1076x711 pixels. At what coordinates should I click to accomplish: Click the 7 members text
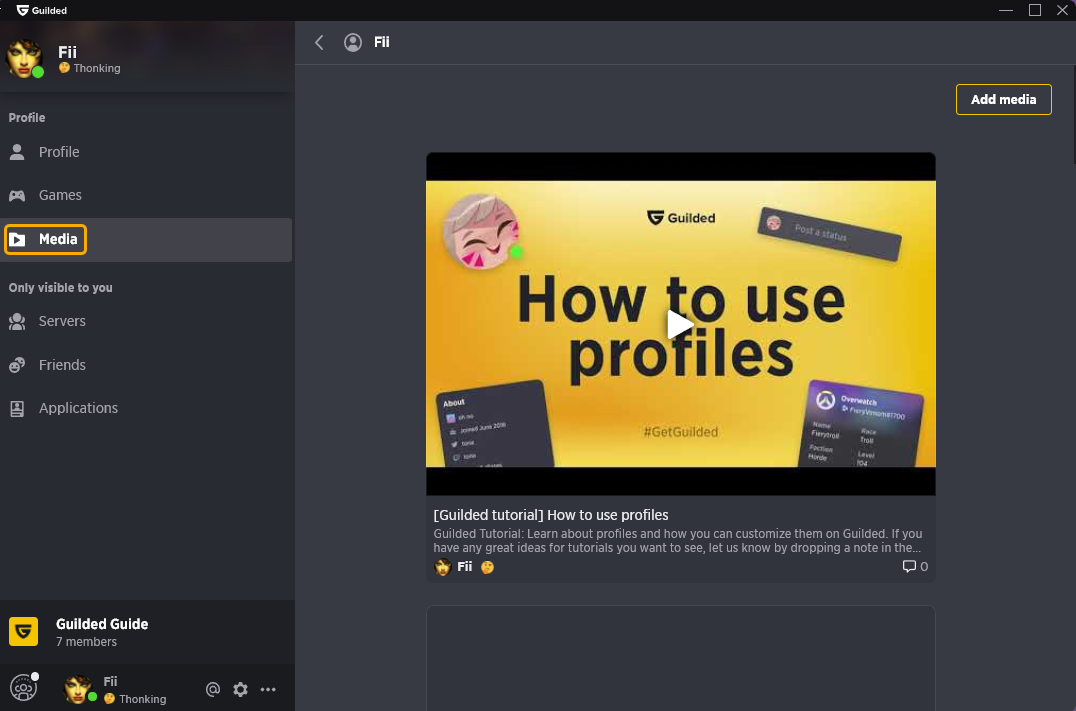(x=86, y=642)
